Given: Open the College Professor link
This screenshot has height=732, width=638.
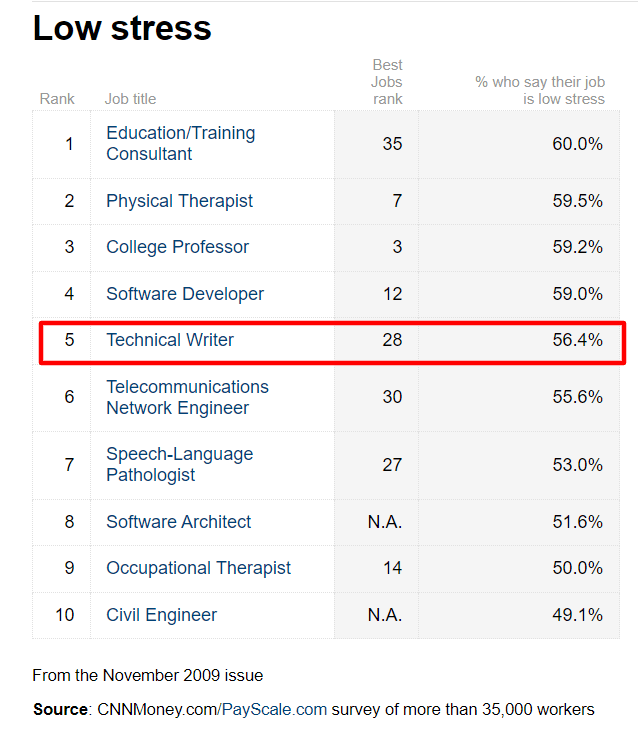Looking at the screenshot, I should tap(177, 247).
